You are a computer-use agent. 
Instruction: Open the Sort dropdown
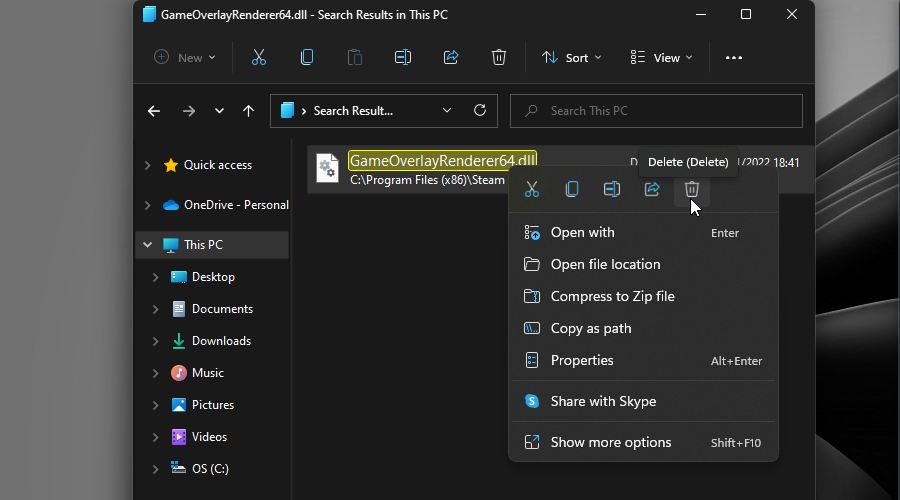(x=572, y=57)
